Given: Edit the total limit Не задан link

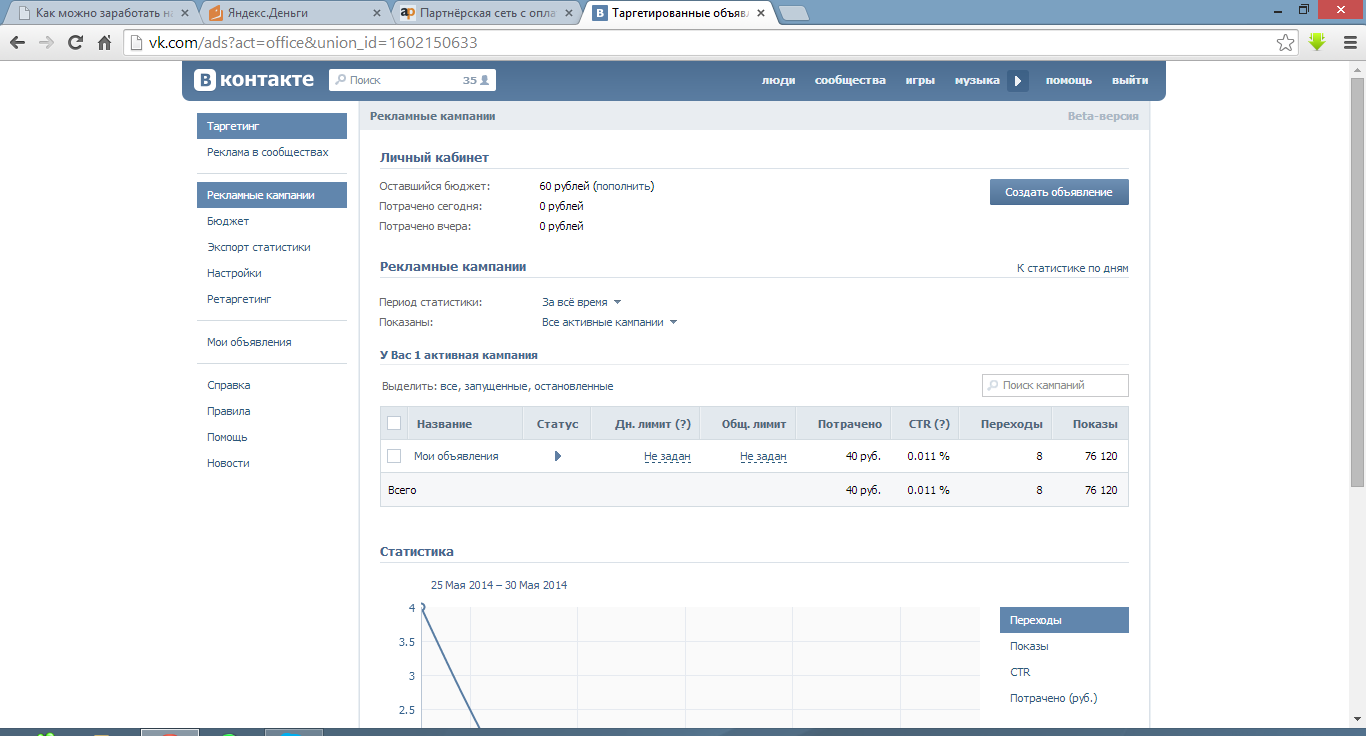Looking at the screenshot, I should point(763,456).
